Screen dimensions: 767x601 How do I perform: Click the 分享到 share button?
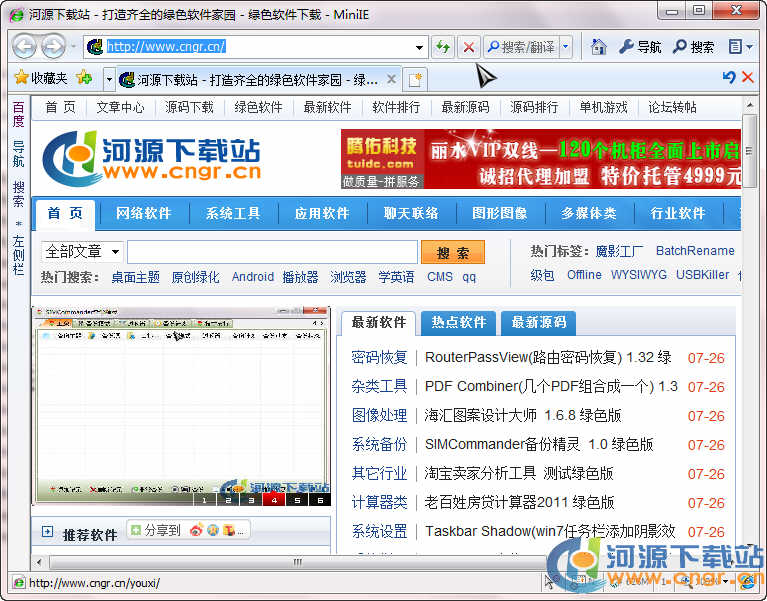click(x=157, y=530)
